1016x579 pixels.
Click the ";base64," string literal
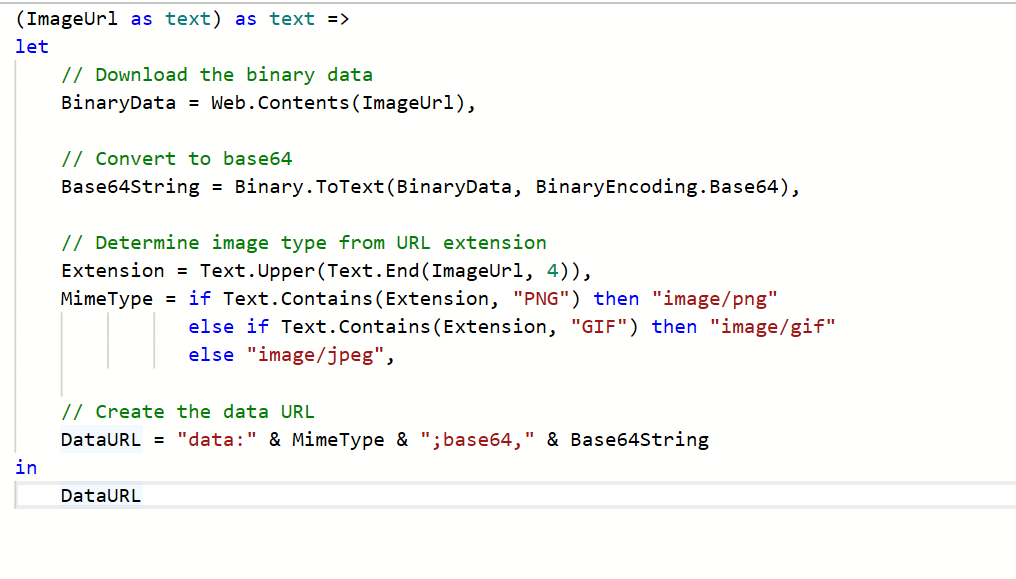coord(477,440)
